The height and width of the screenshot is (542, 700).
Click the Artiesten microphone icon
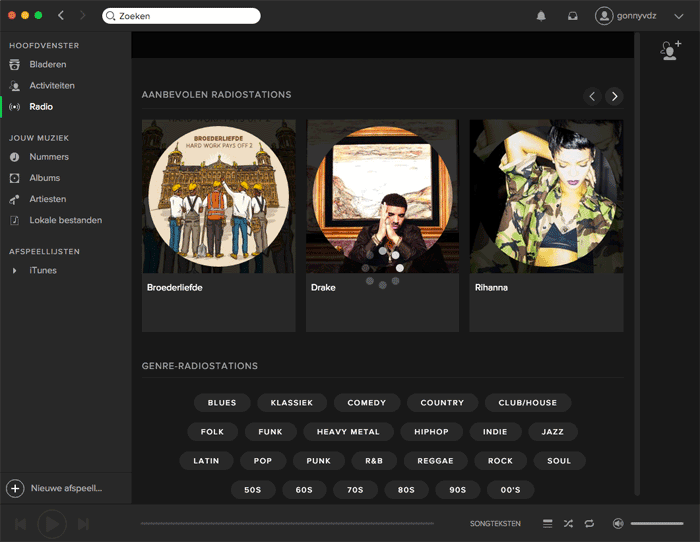pyautogui.click(x=14, y=199)
